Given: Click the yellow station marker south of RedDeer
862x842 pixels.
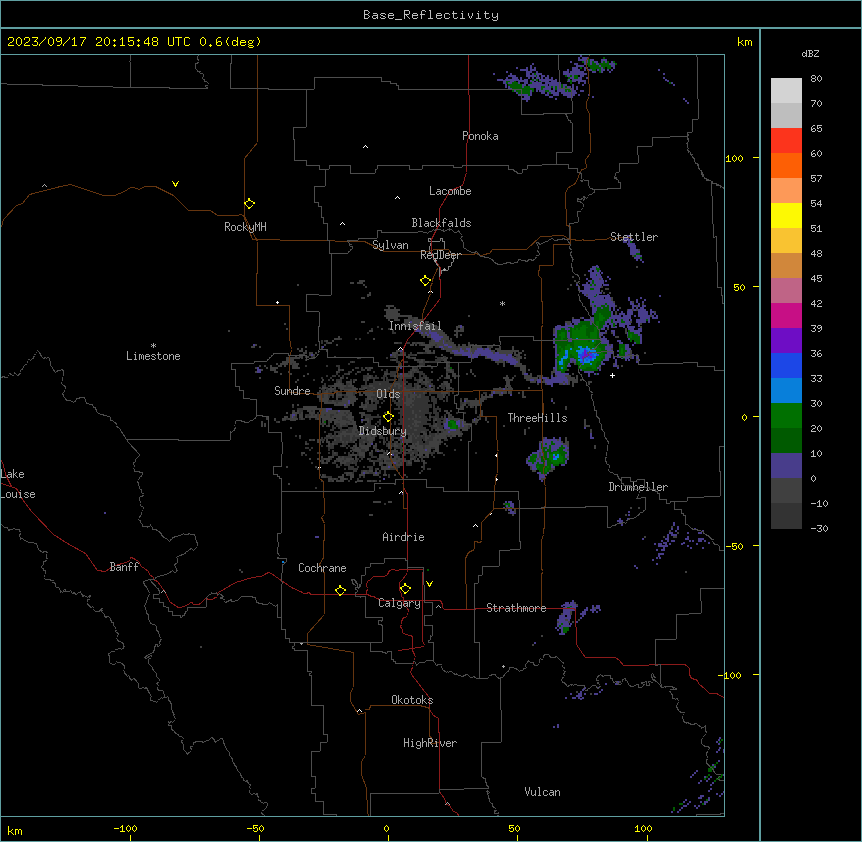Looking at the screenshot, I should coord(425,281).
